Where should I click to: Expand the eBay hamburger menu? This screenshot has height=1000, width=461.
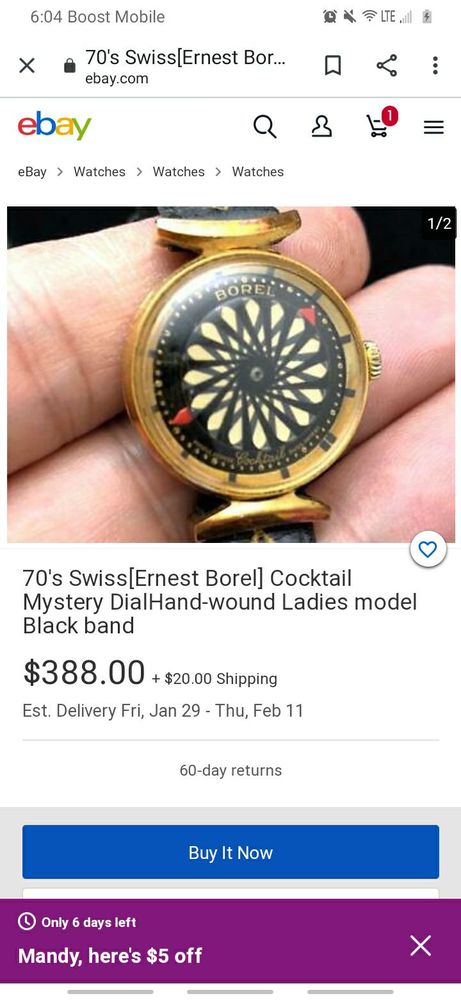(434, 128)
